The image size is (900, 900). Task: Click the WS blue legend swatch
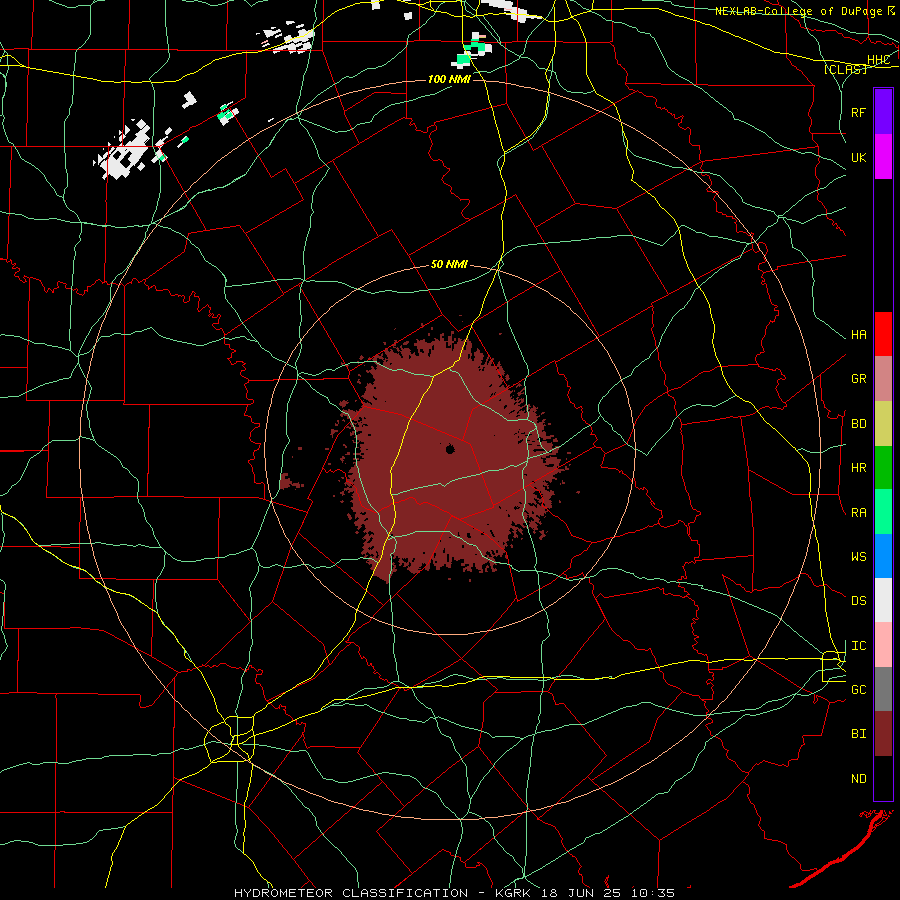coord(883,556)
